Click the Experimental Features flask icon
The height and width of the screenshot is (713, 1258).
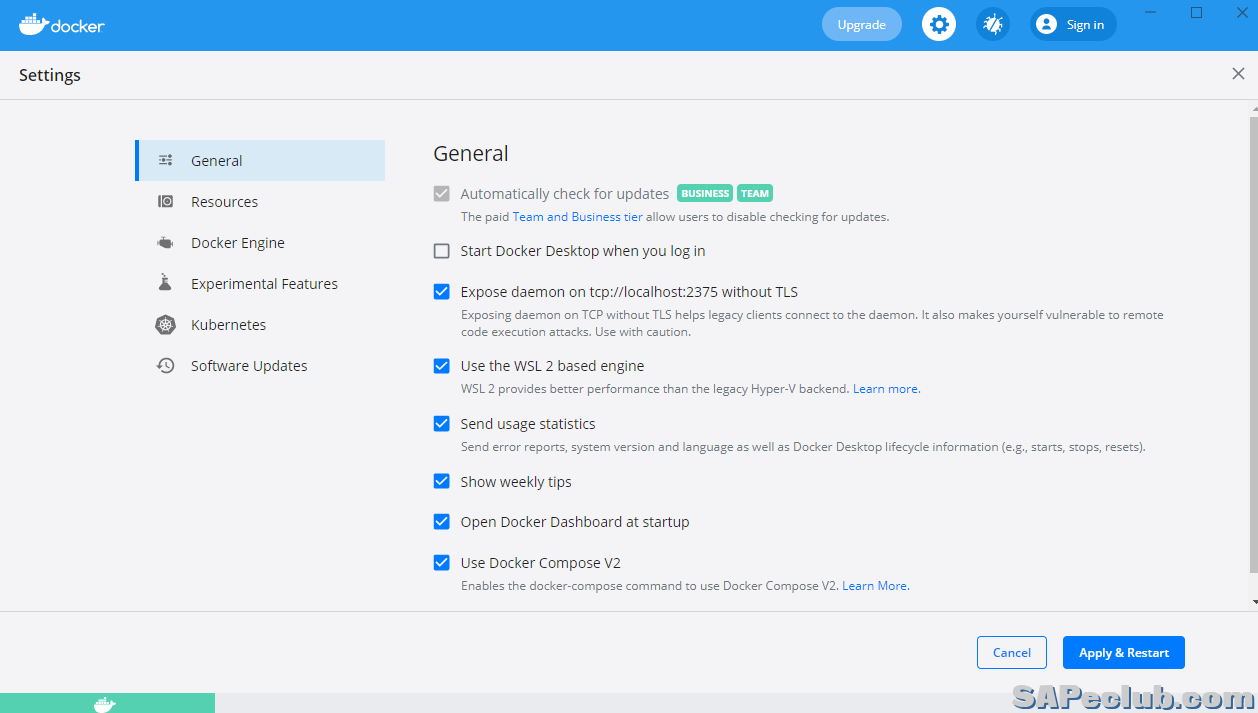click(166, 284)
